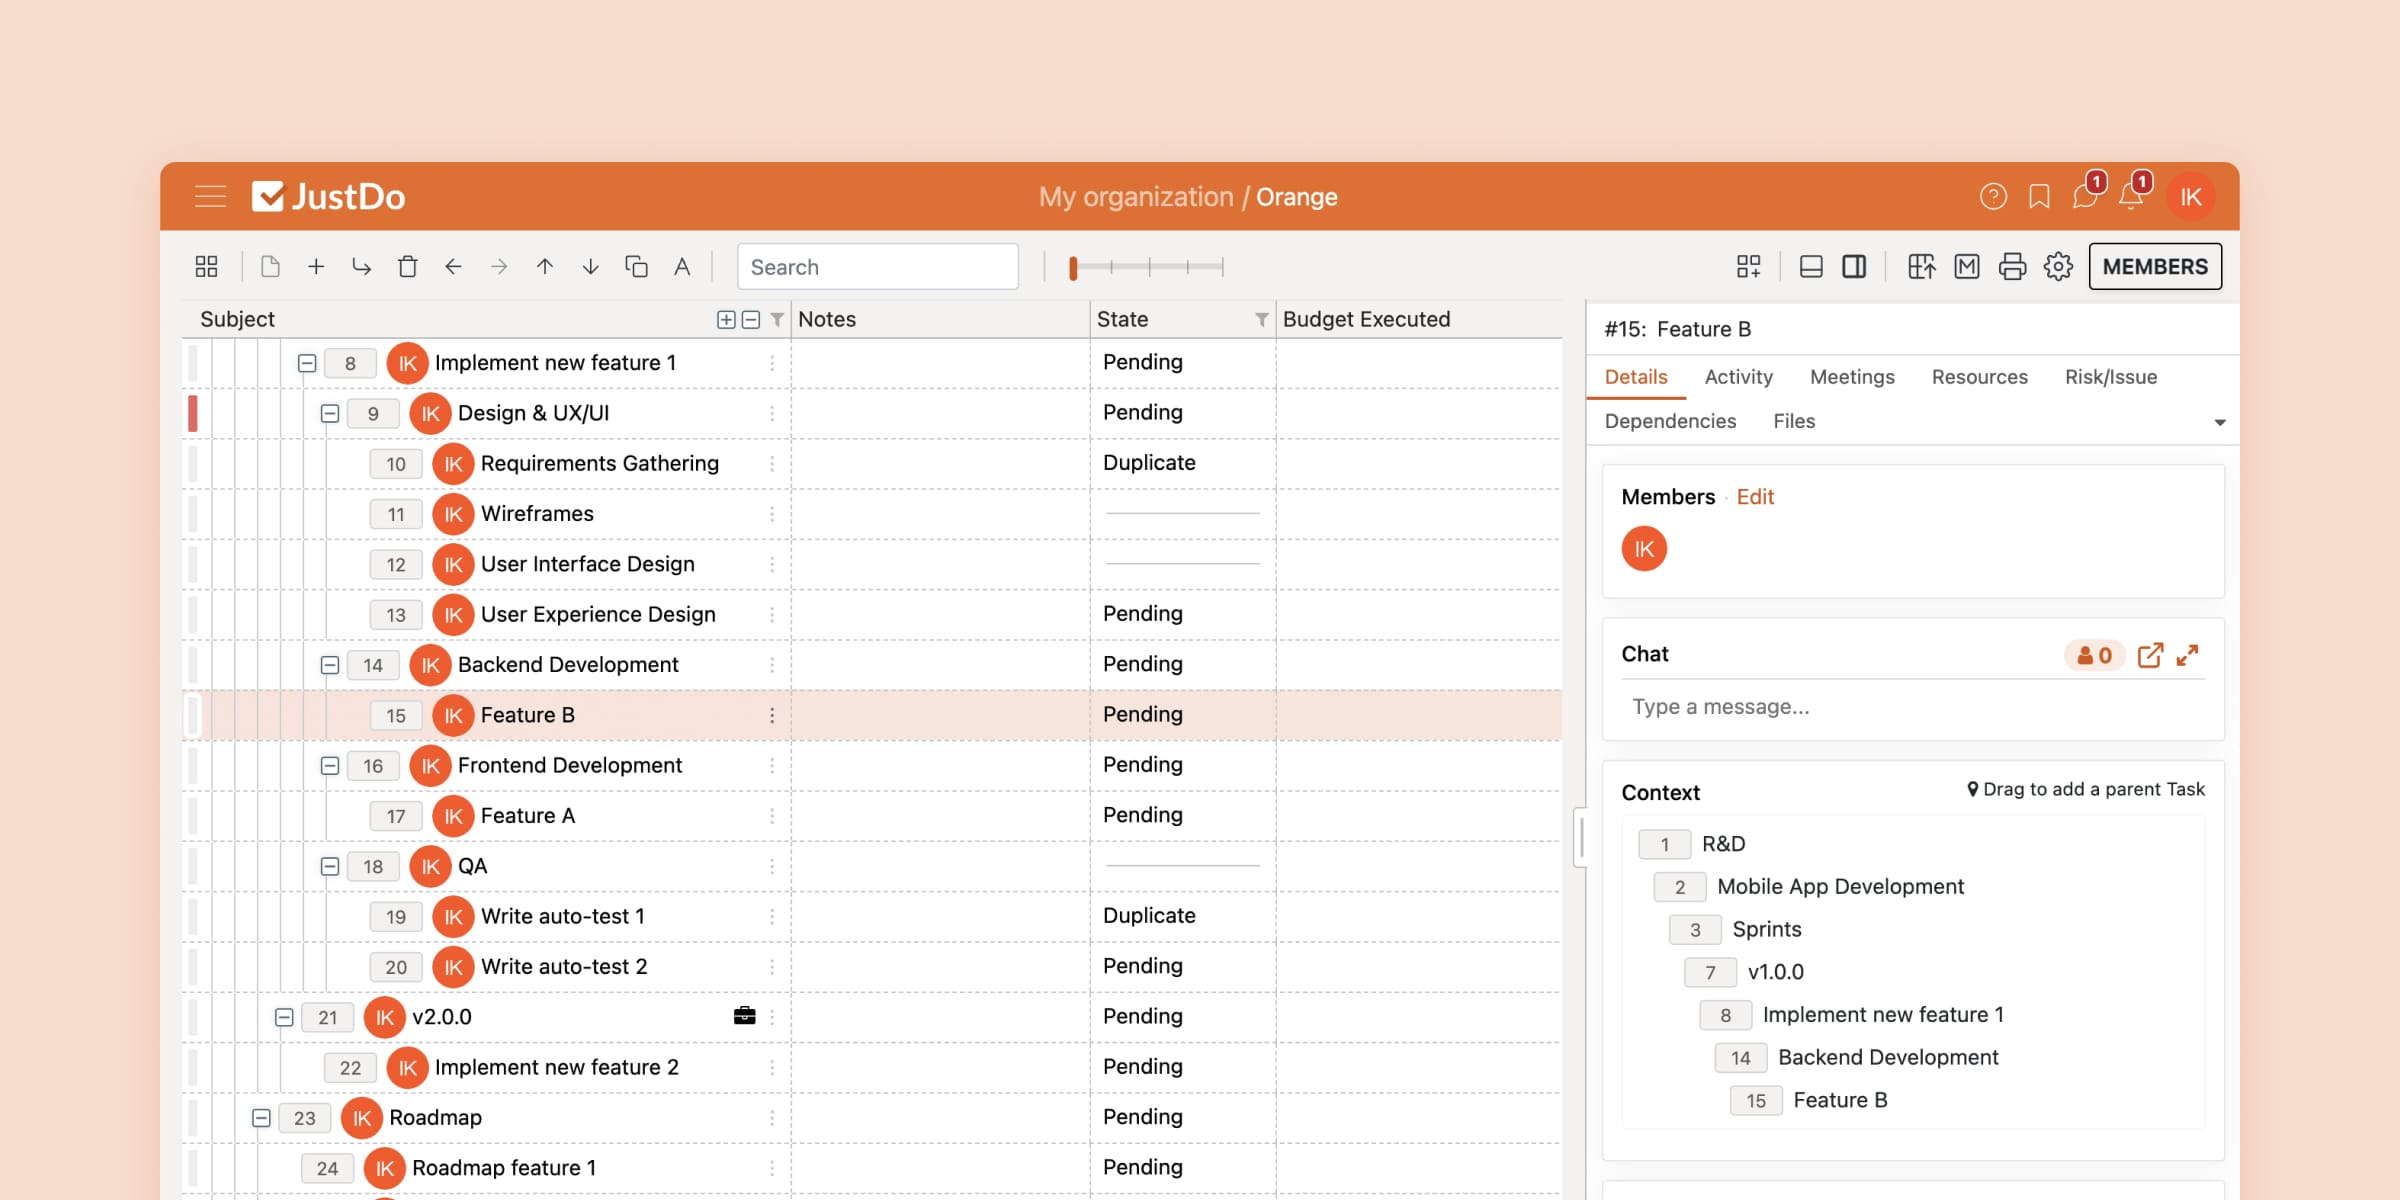The height and width of the screenshot is (1200, 2400).
Task: Click the search input field
Action: (877, 265)
